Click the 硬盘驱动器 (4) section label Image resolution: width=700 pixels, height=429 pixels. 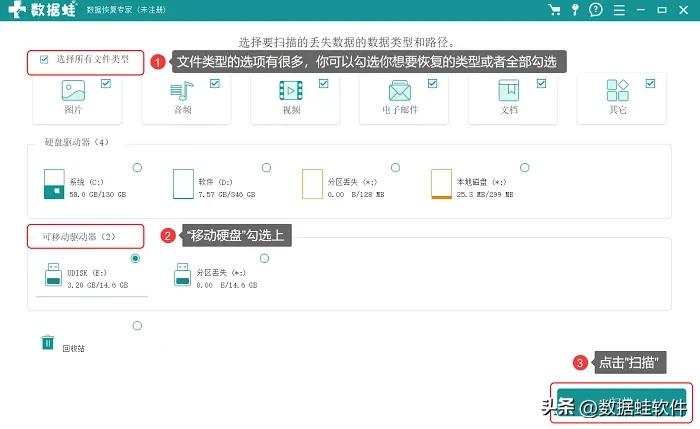pyautogui.click(x=76, y=142)
